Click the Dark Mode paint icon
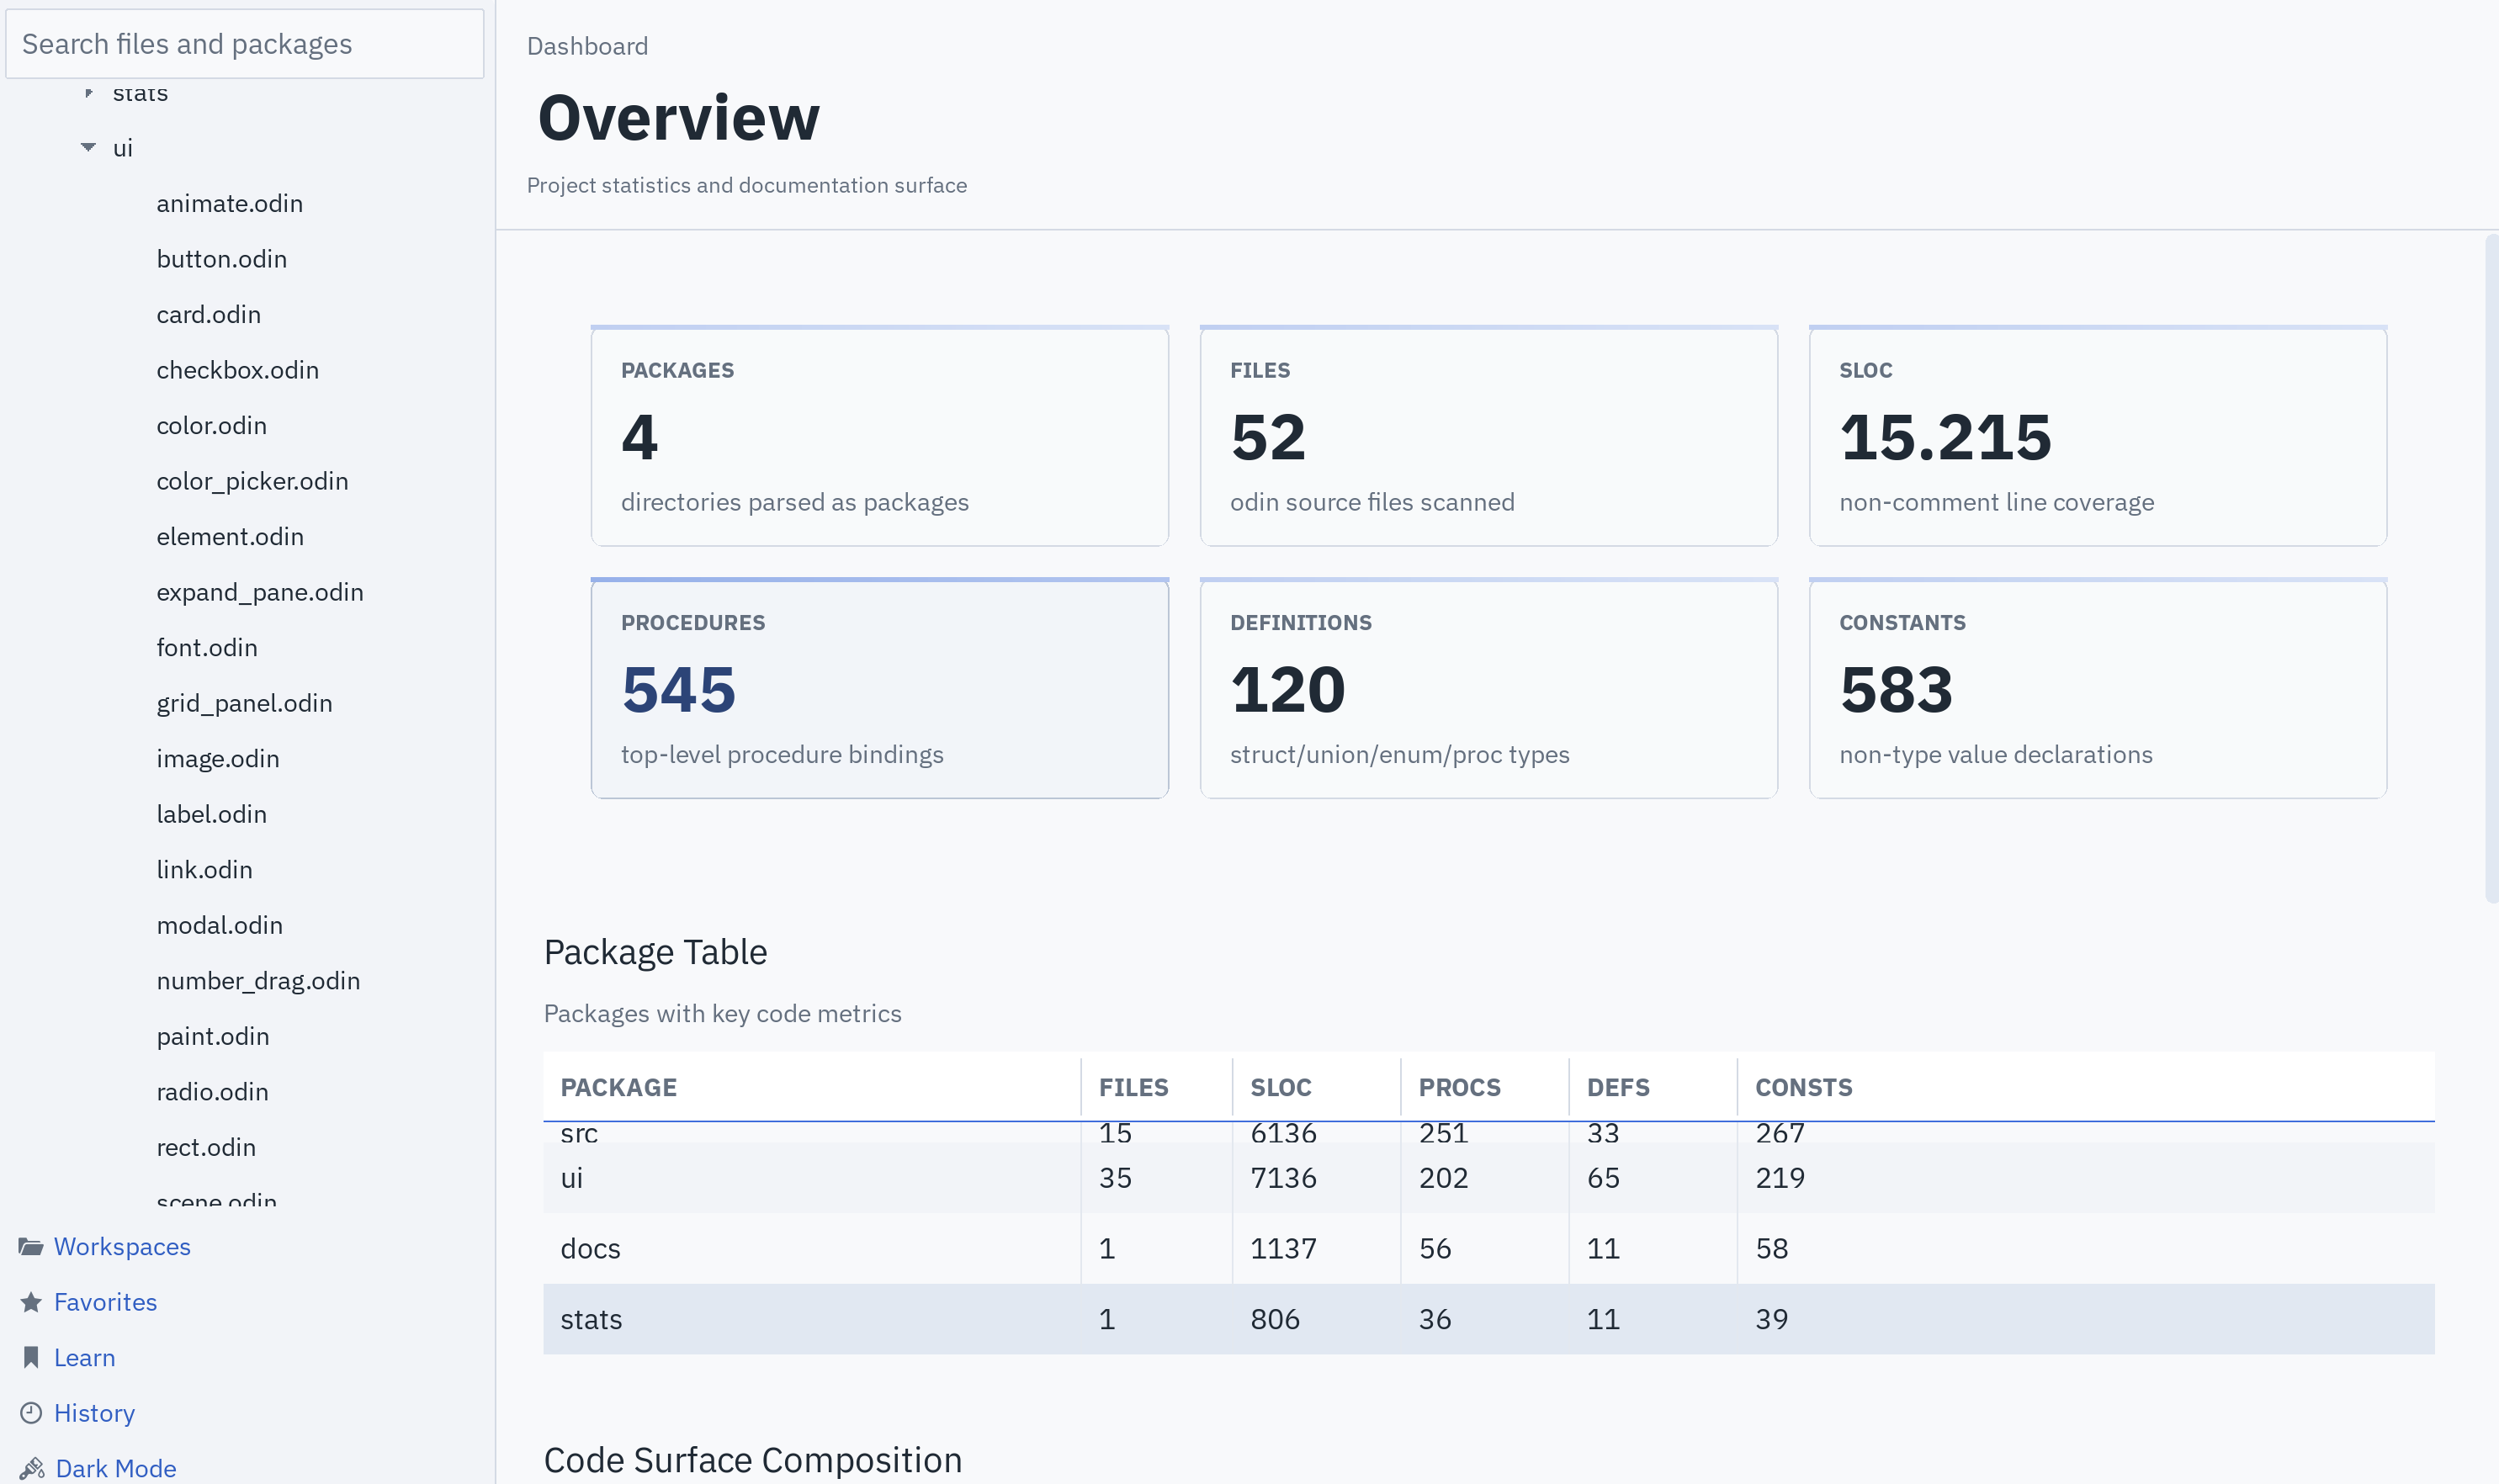Screen dimensions: 2499x1484 (x=32, y=1468)
